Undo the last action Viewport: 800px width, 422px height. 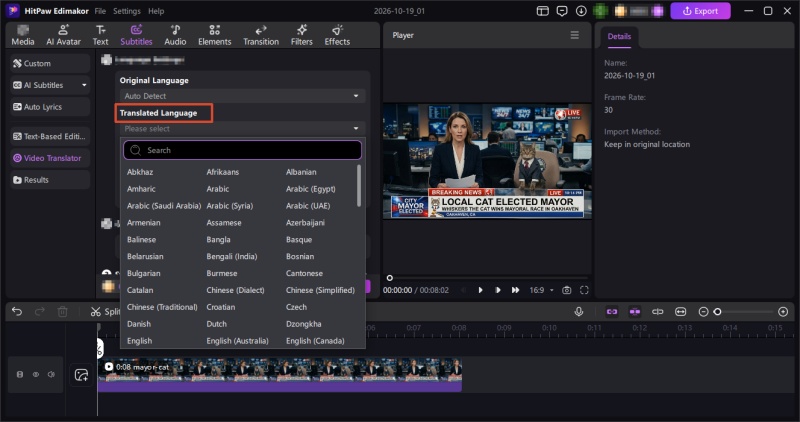click(x=17, y=311)
